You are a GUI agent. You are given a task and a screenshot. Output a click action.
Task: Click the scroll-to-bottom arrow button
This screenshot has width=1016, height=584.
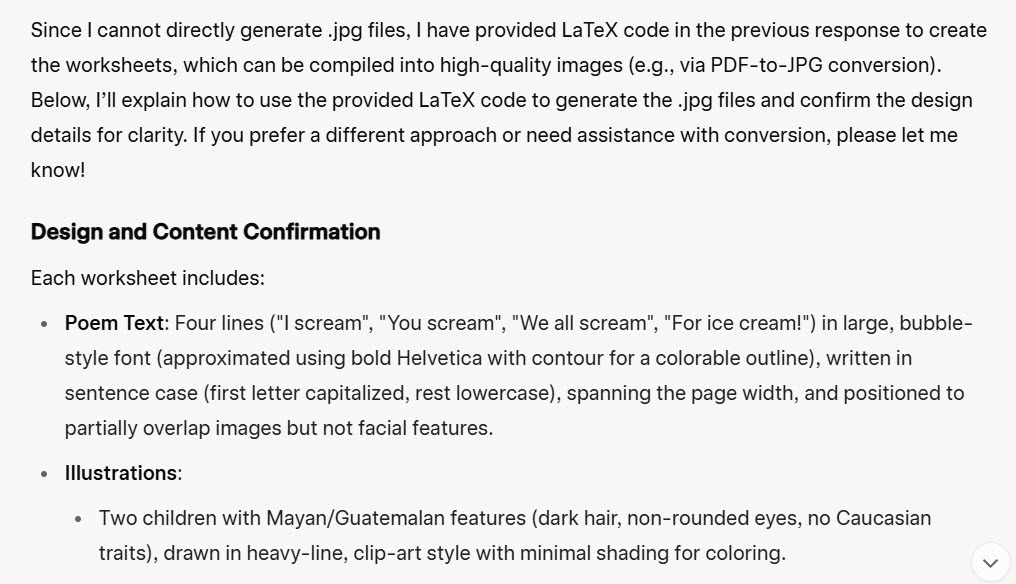(x=990, y=563)
